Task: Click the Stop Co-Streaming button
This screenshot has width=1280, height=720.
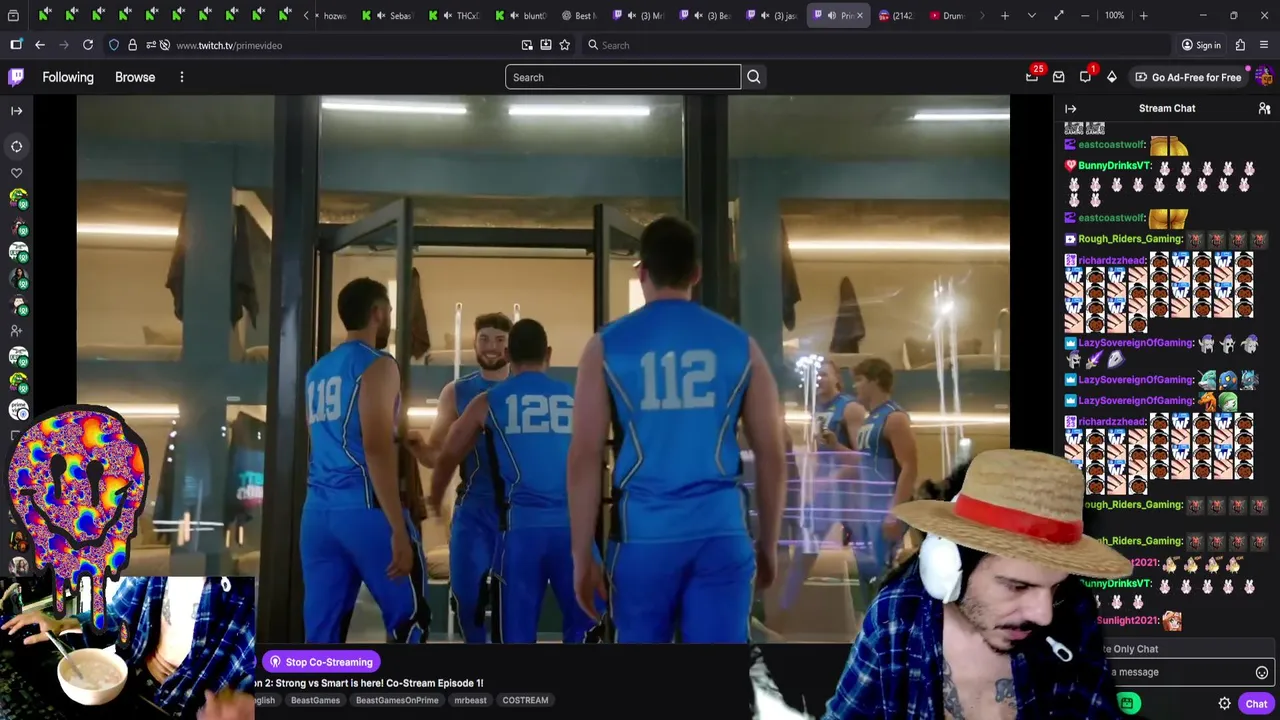Action: click(x=321, y=662)
